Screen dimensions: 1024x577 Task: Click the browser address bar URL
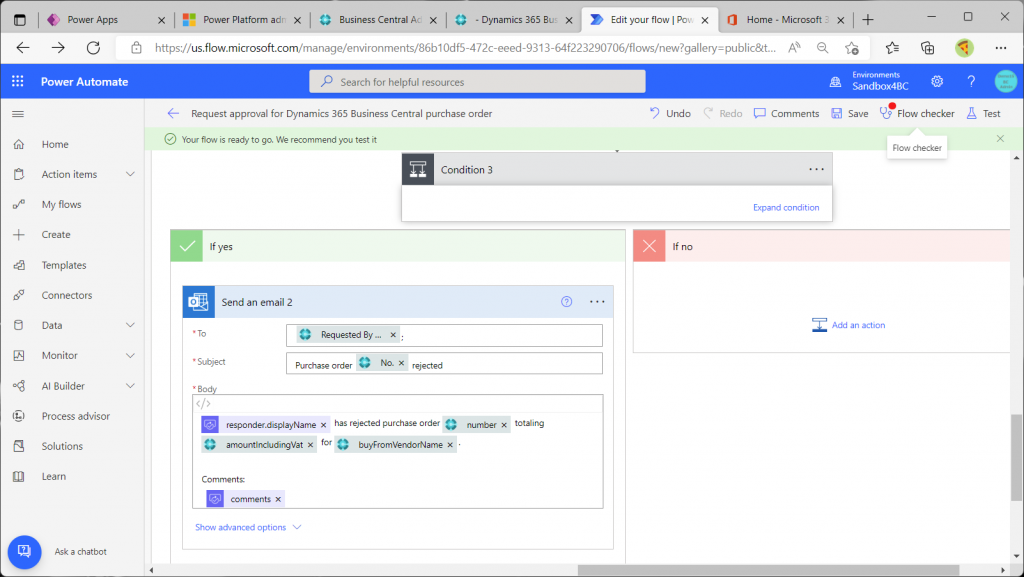465,48
